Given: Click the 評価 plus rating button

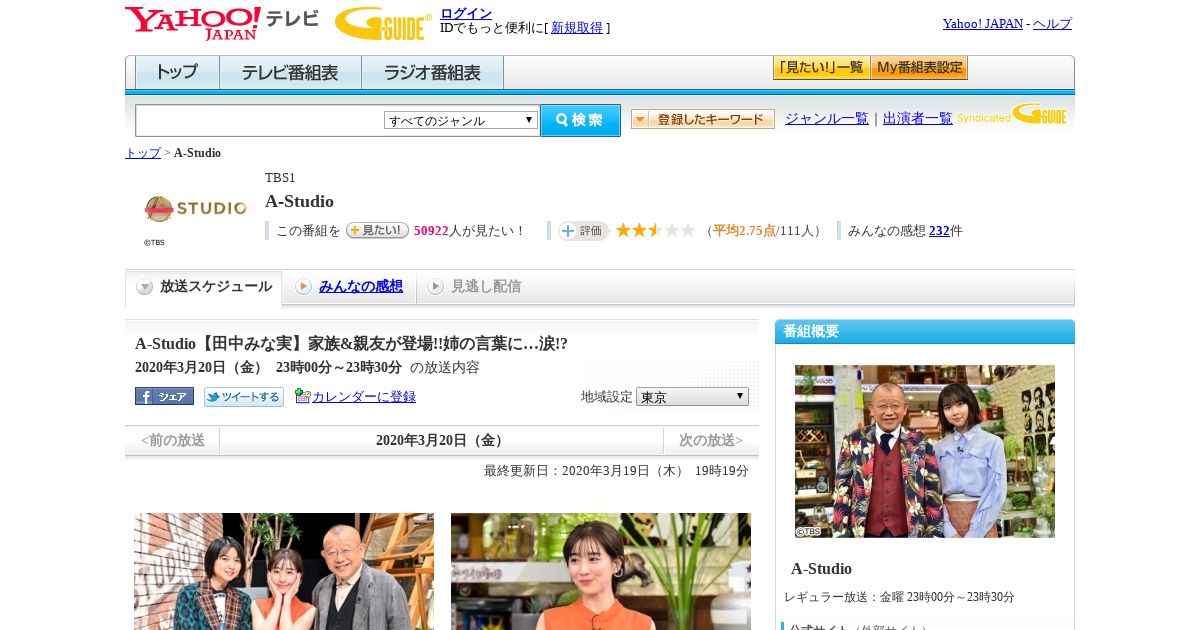Looking at the screenshot, I should (584, 231).
